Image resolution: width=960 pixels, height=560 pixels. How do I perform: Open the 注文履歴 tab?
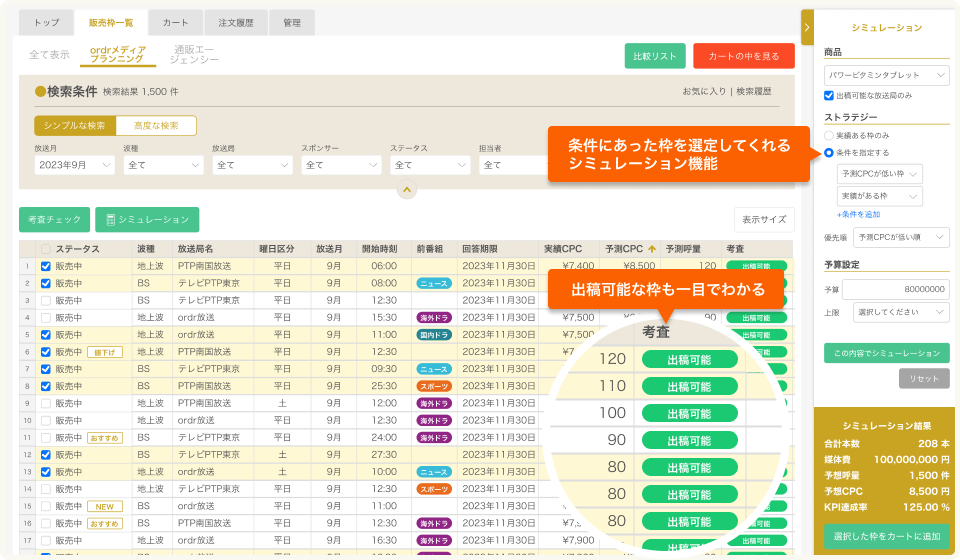tap(234, 22)
